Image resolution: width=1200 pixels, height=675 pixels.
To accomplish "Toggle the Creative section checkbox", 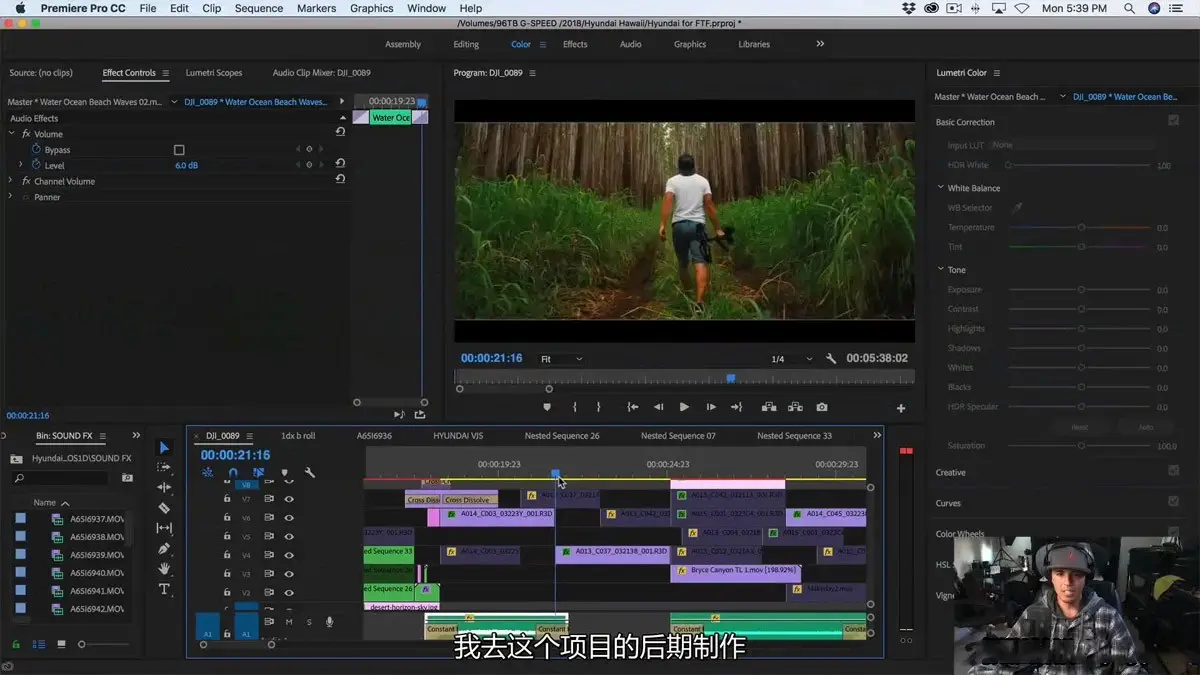I will tap(1173, 471).
